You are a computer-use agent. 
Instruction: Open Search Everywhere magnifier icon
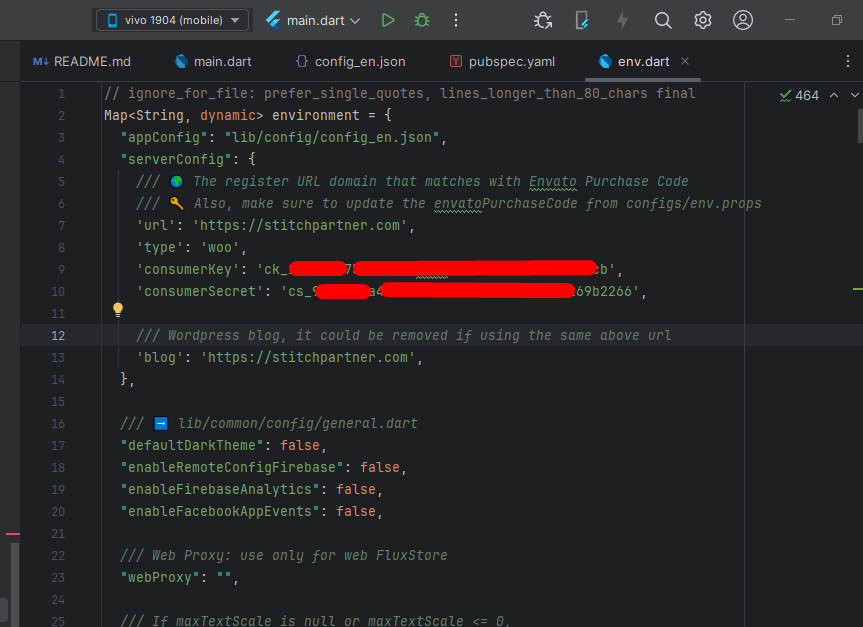663,20
